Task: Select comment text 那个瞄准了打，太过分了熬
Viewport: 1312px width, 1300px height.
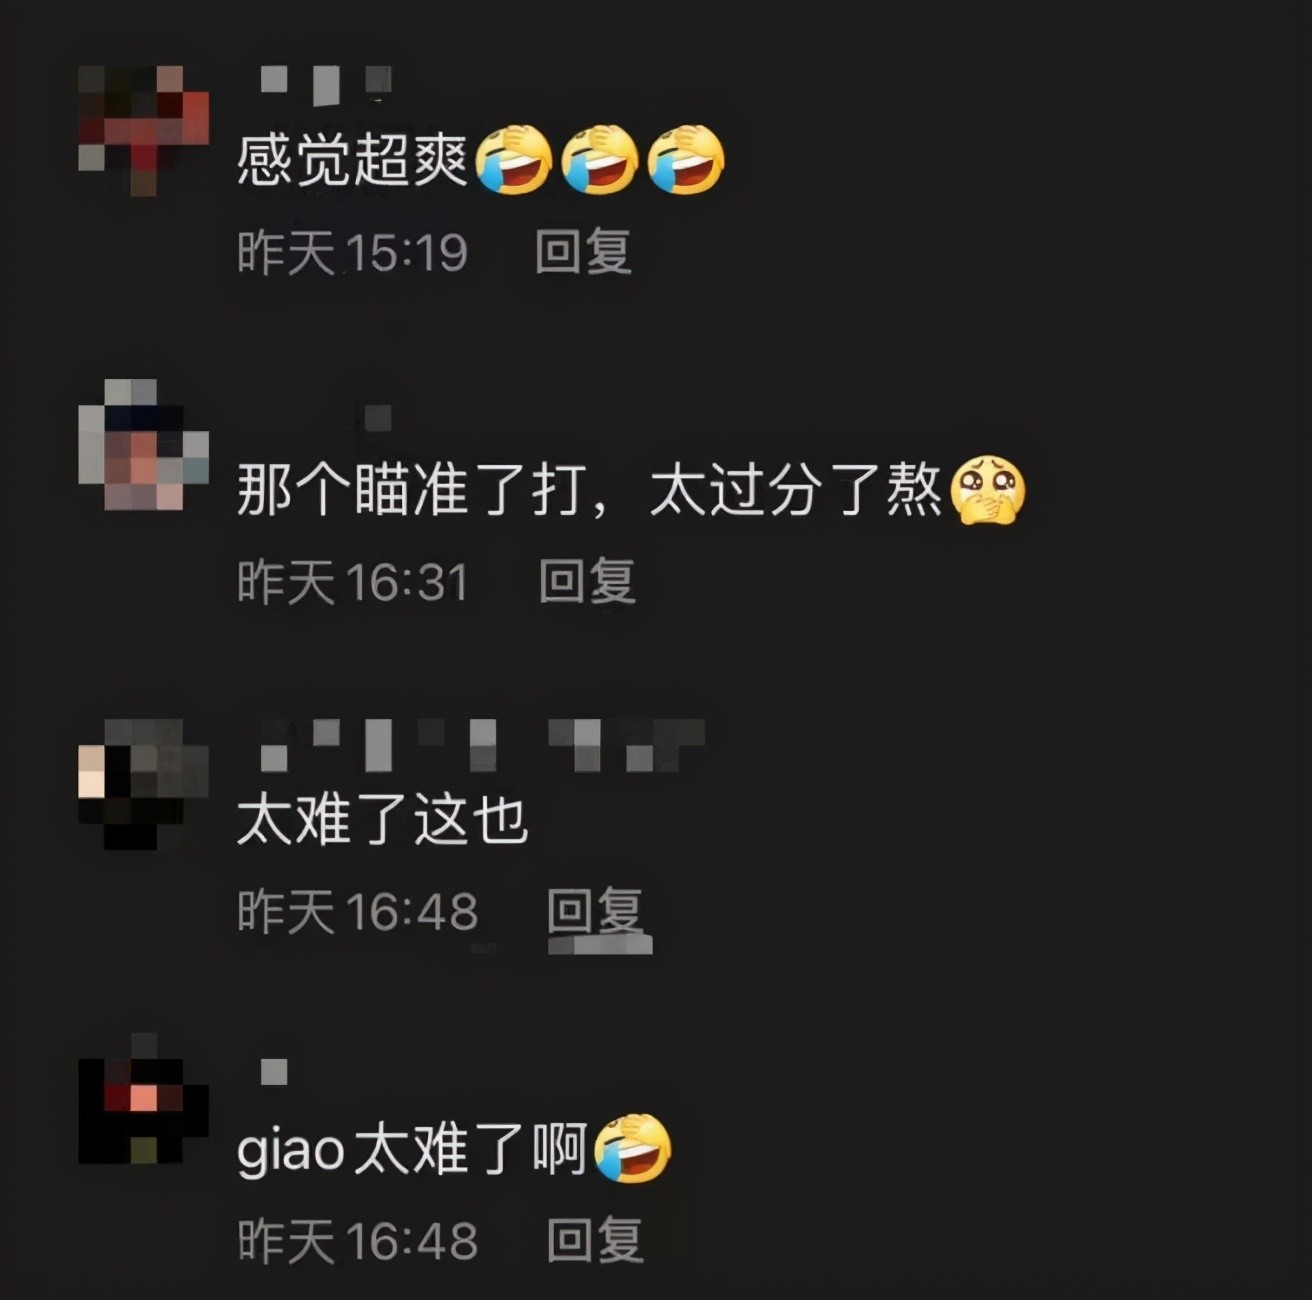Action: click(590, 490)
